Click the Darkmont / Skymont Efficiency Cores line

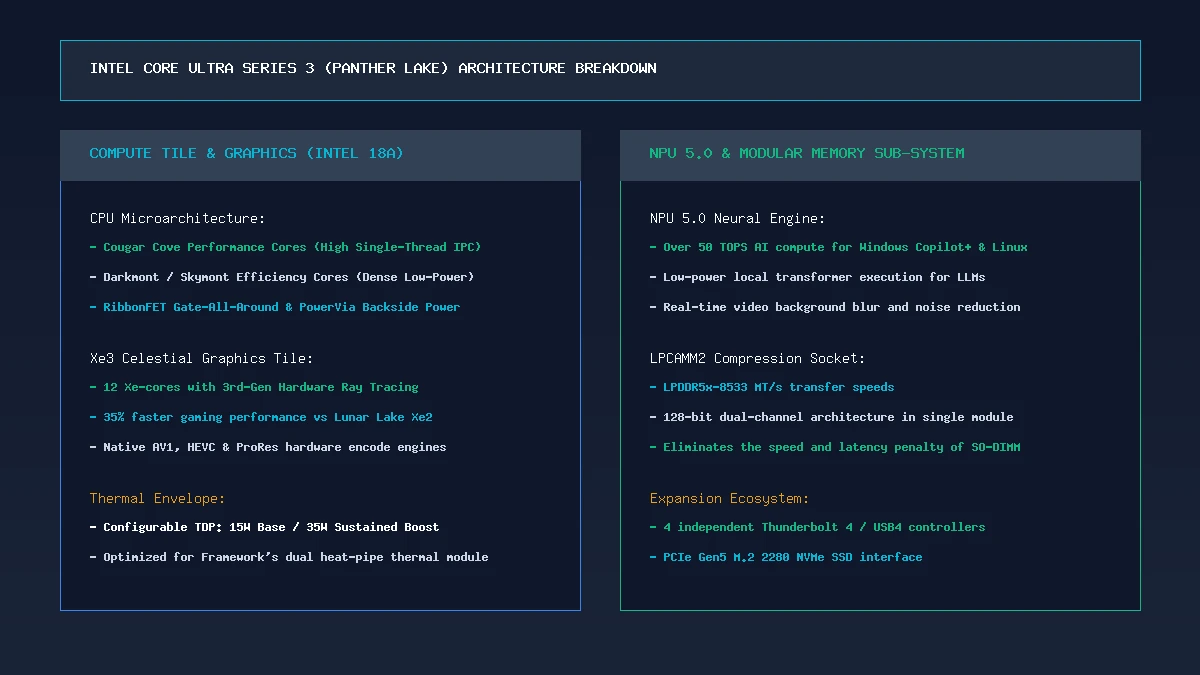tap(282, 277)
